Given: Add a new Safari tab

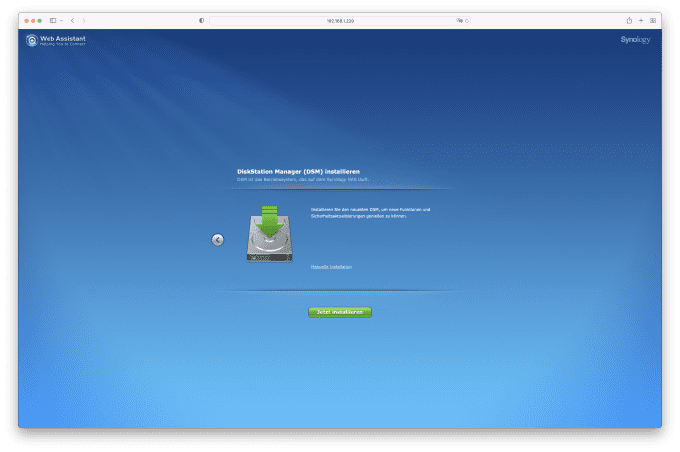Looking at the screenshot, I should click(641, 20).
